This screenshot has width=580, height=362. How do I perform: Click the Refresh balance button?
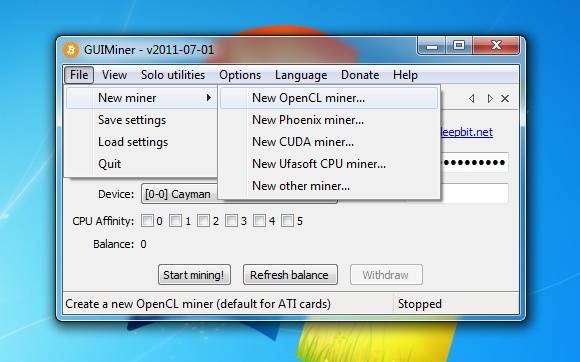(x=290, y=275)
